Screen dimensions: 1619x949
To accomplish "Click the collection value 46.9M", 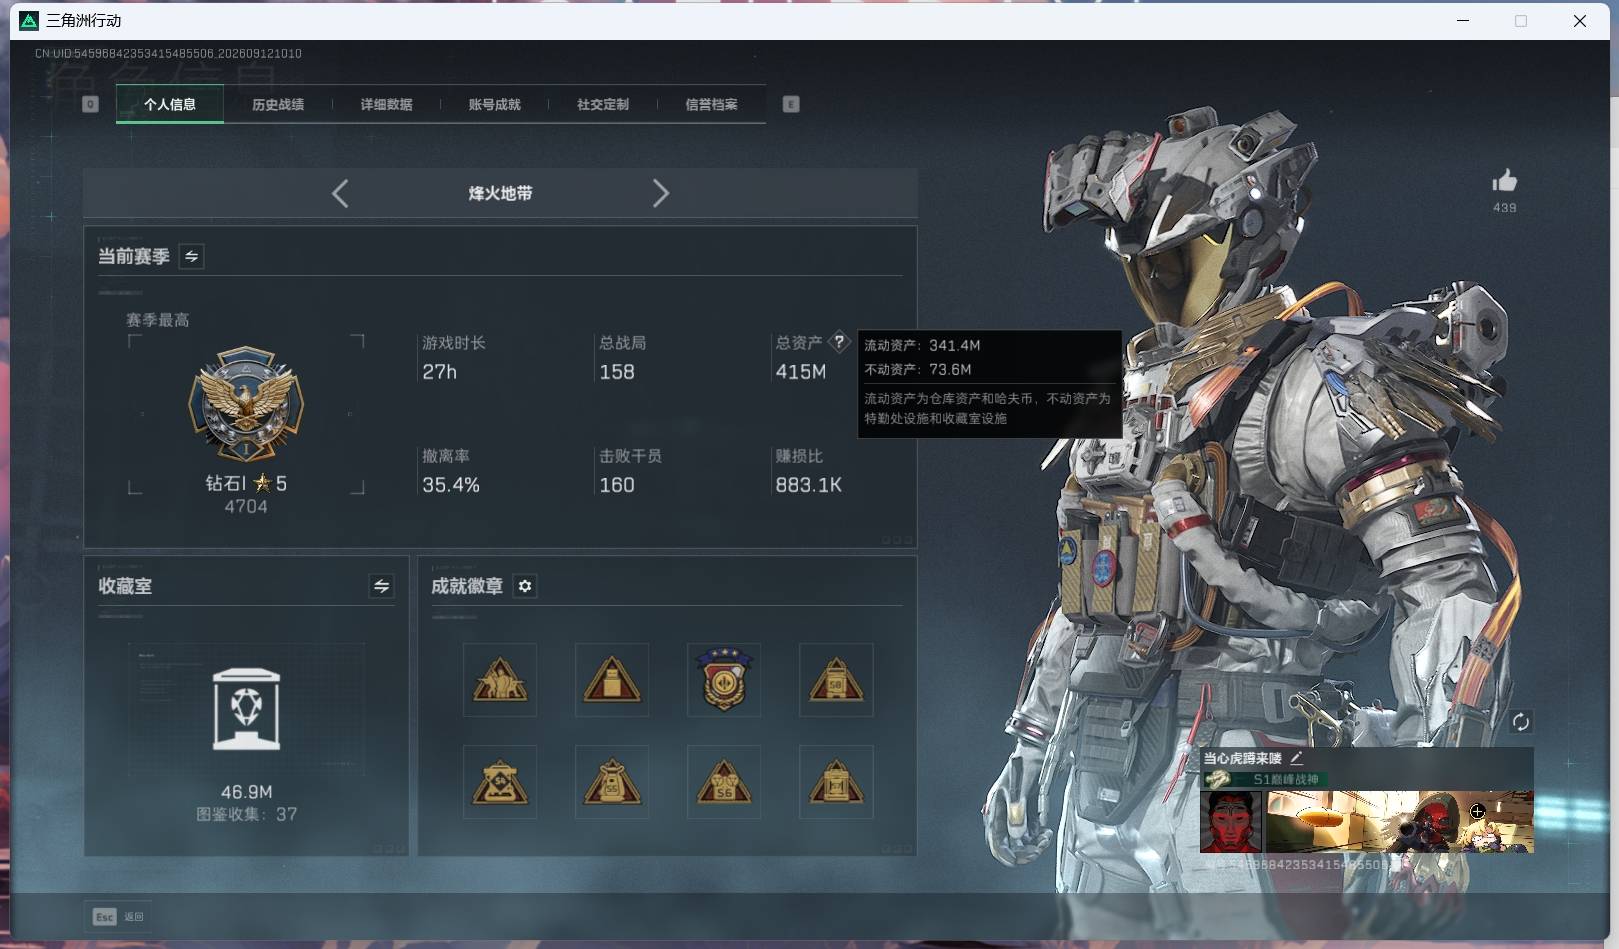I will [x=247, y=792].
